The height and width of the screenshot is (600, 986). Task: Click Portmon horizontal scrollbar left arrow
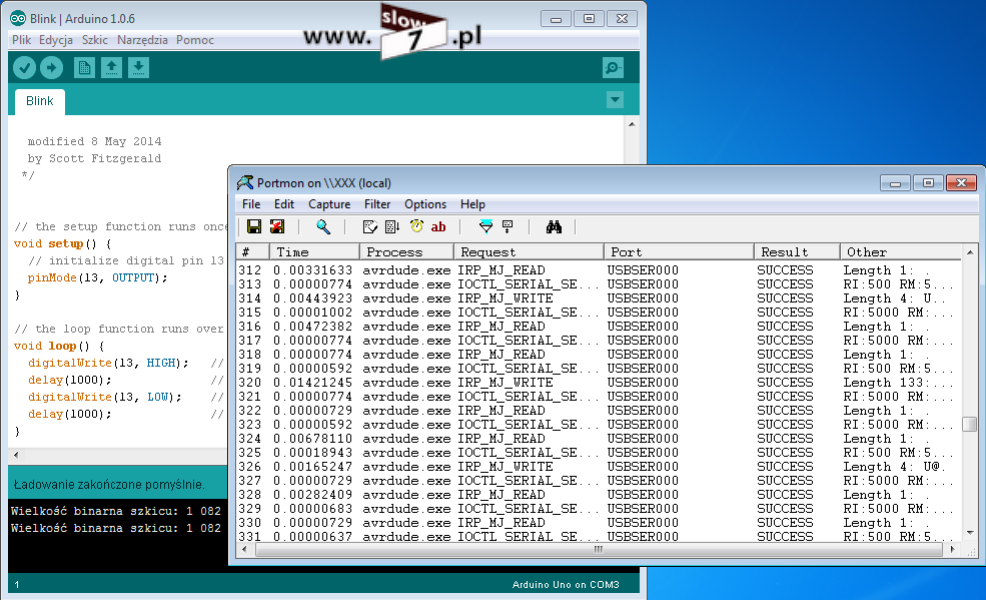click(245, 550)
